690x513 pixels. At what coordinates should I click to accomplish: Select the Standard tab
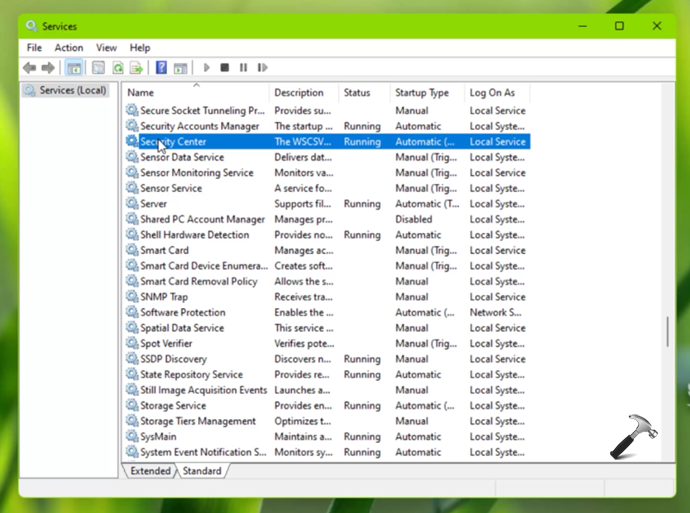[x=202, y=470]
